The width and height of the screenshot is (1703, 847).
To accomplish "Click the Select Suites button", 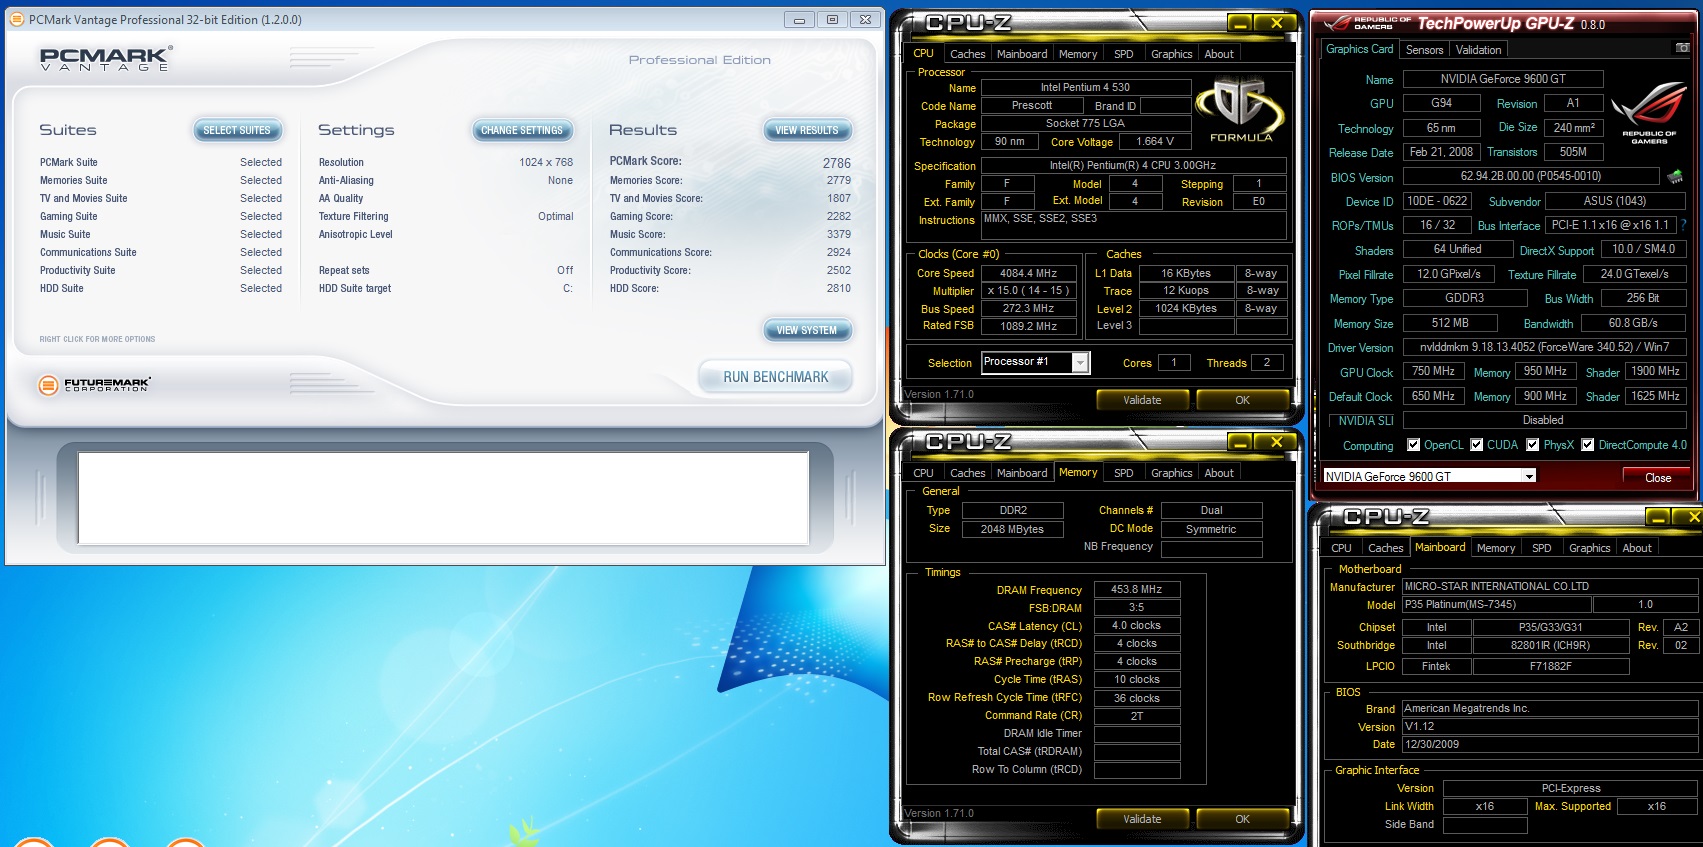I will (x=237, y=130).
